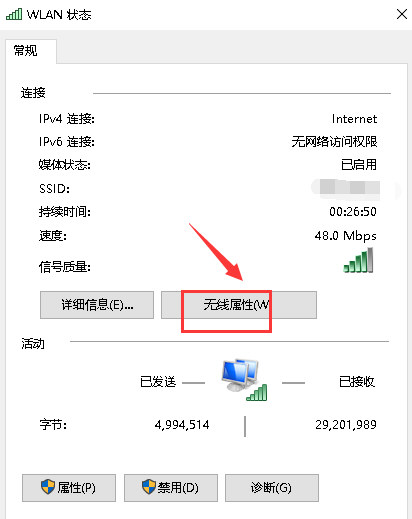Click the shield icon on 禁用(D) button

[149, 487]
